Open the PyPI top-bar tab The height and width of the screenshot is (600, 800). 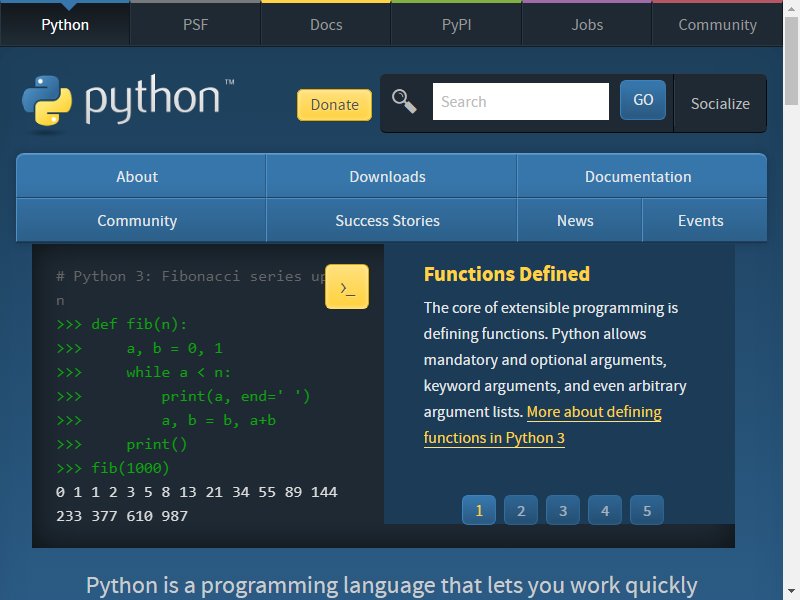coord(457,24)
